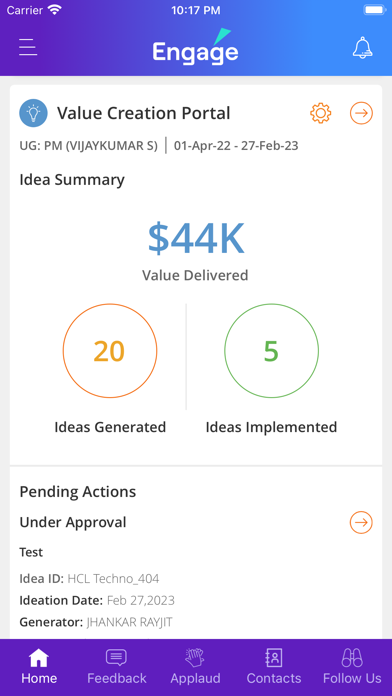Tap the 20 Ideas Generated circle
Image resolution: width=392 pixels, height=696 pixels.
click(110, 351)
